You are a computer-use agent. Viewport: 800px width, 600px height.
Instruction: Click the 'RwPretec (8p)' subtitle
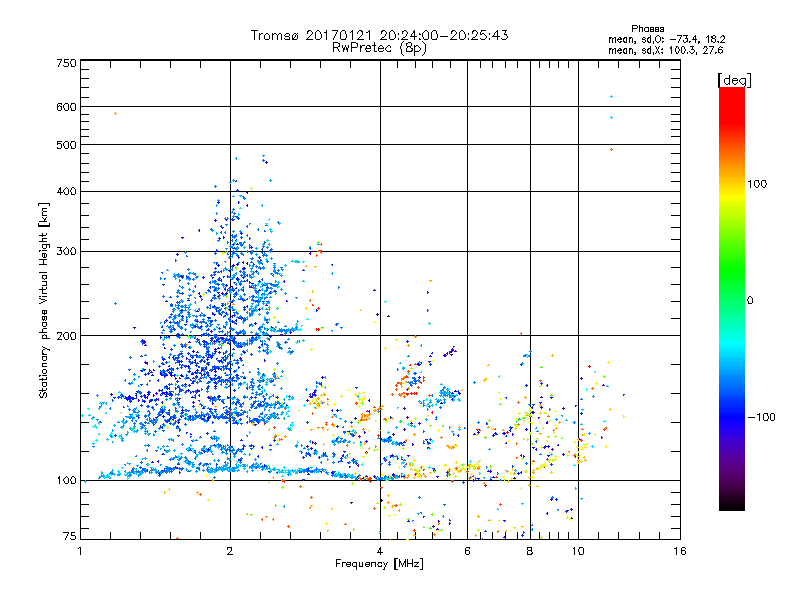[x=380, y=48]
